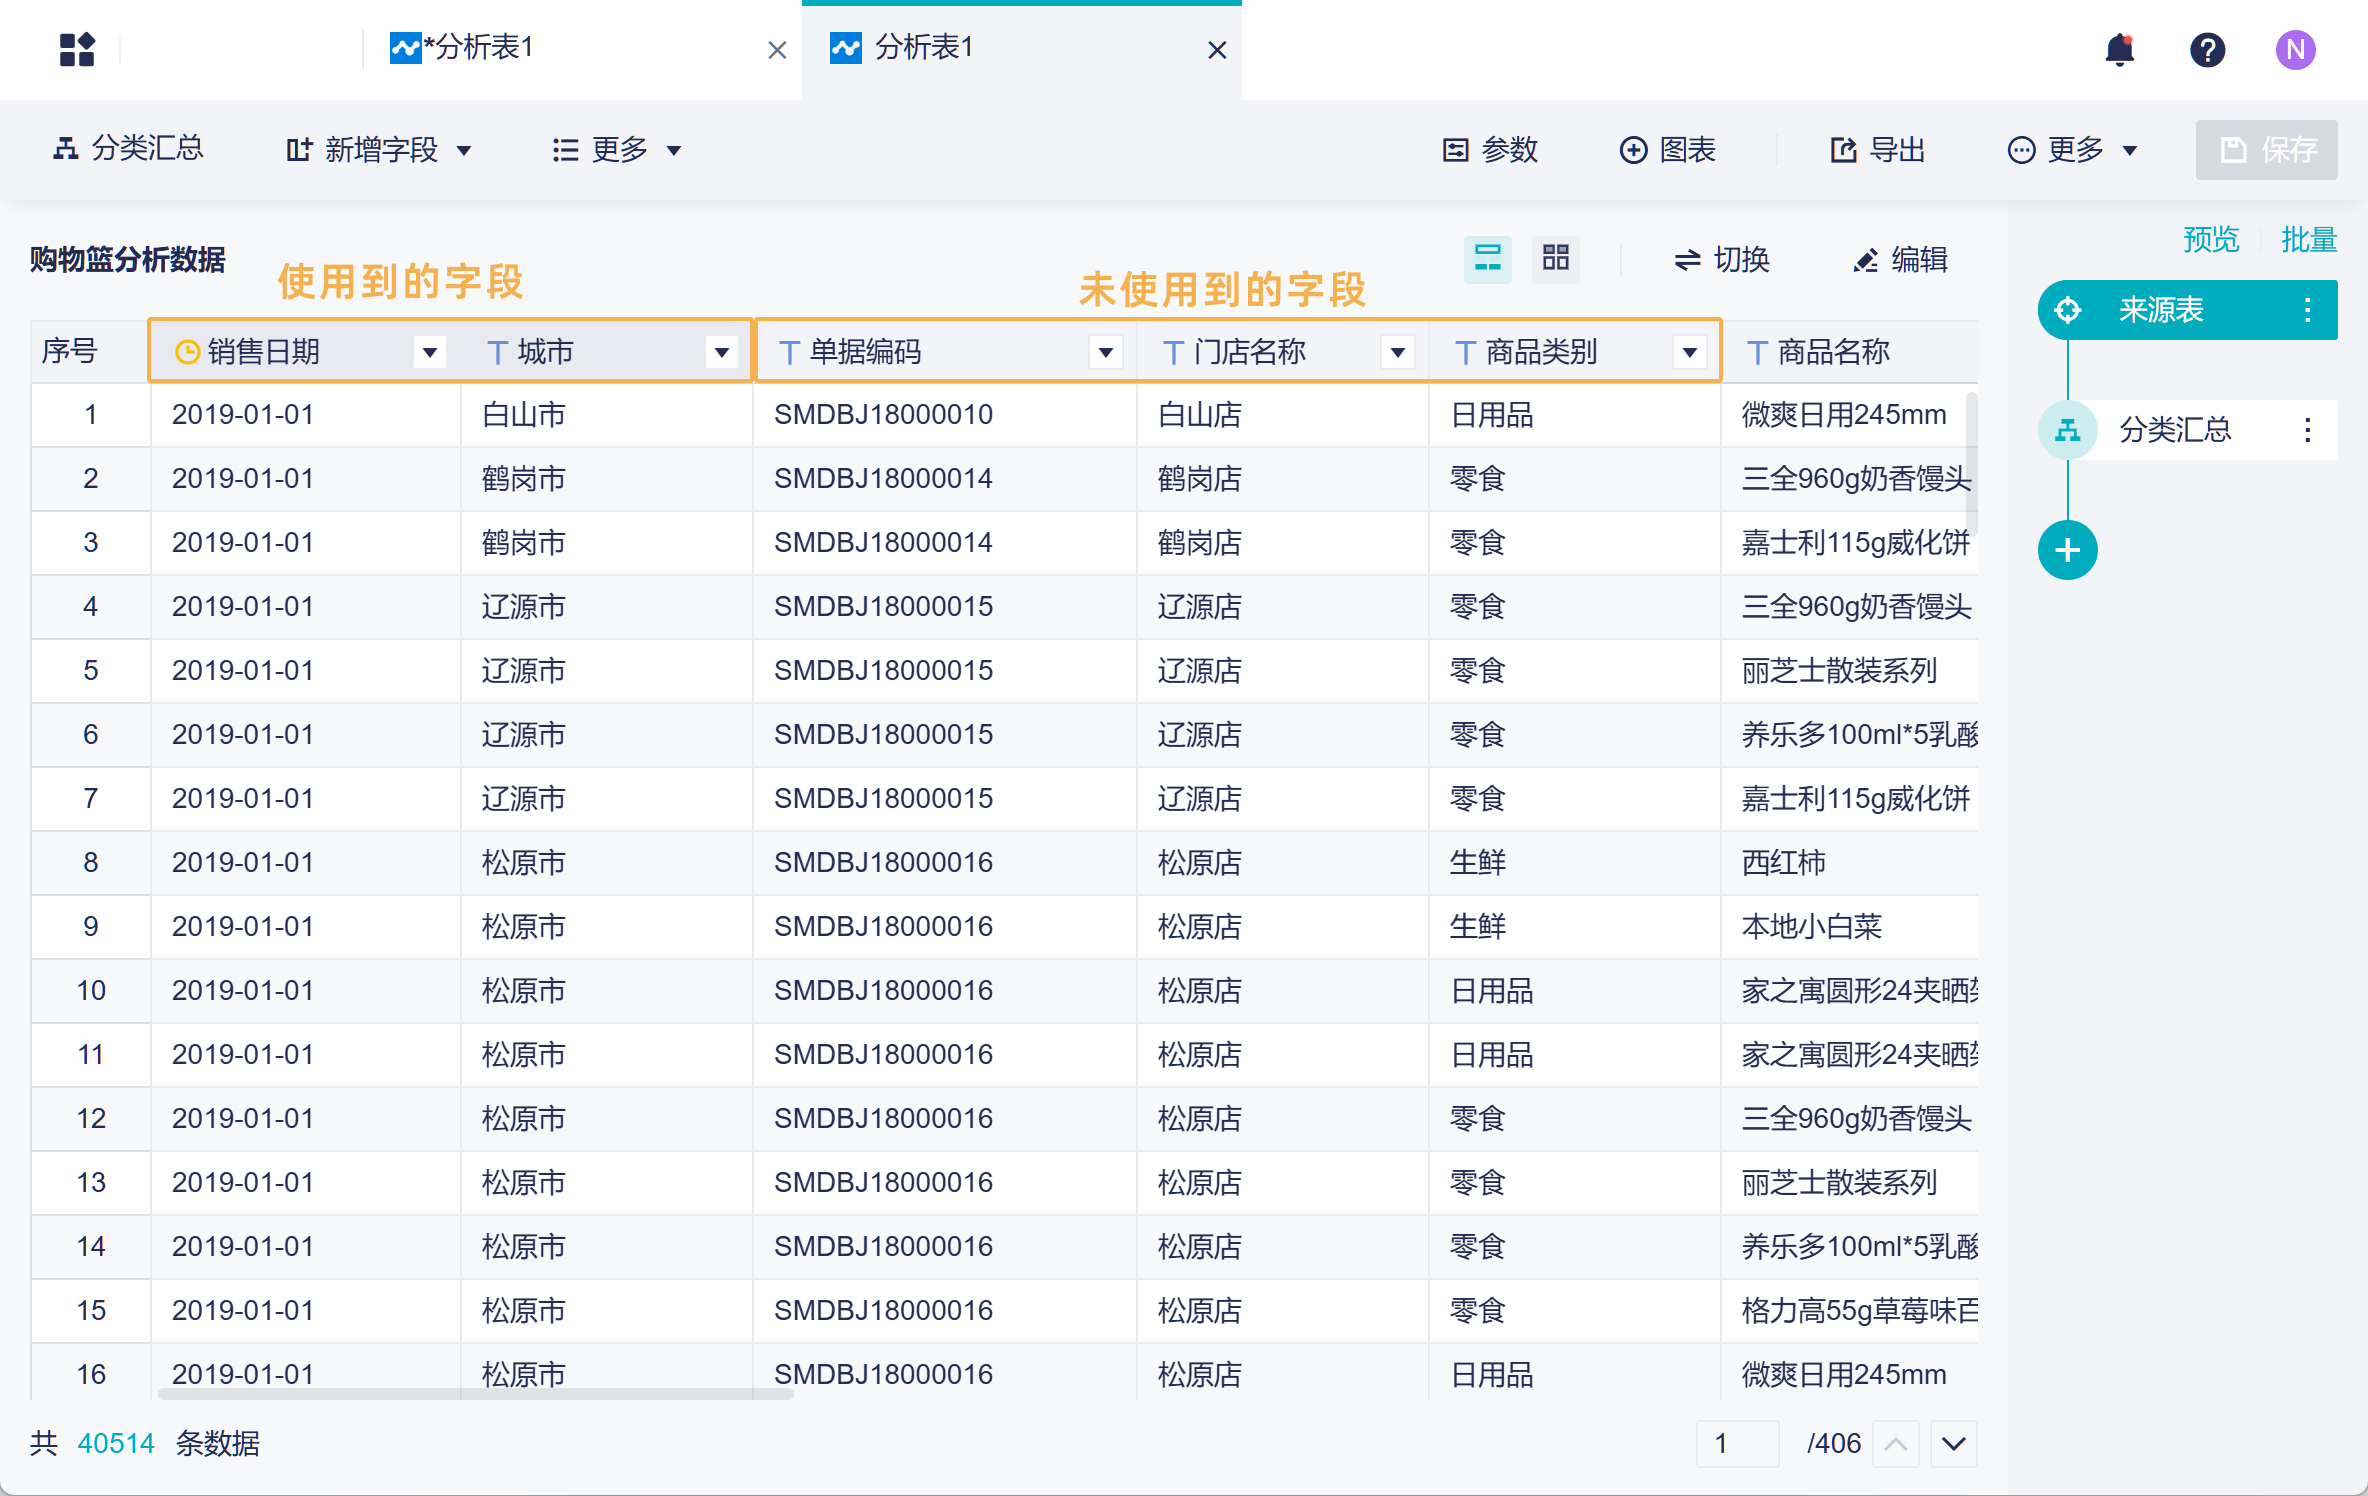2368x1496 pixels.
Task: Click 门店名称 text type icon
Action: pos(1173,352)
